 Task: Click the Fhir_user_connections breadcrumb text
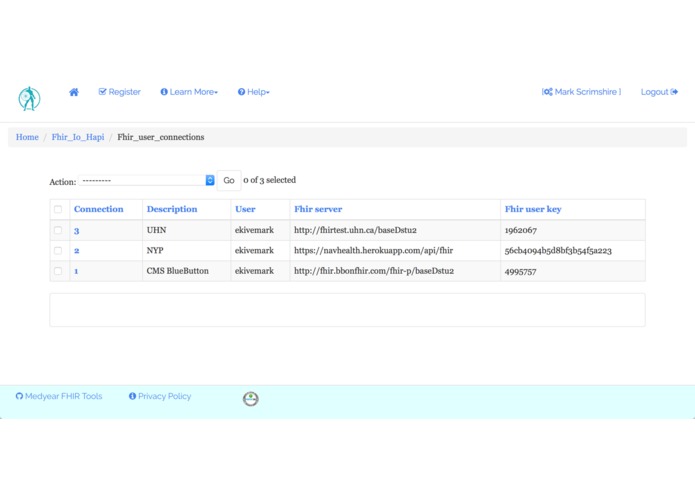160,137
